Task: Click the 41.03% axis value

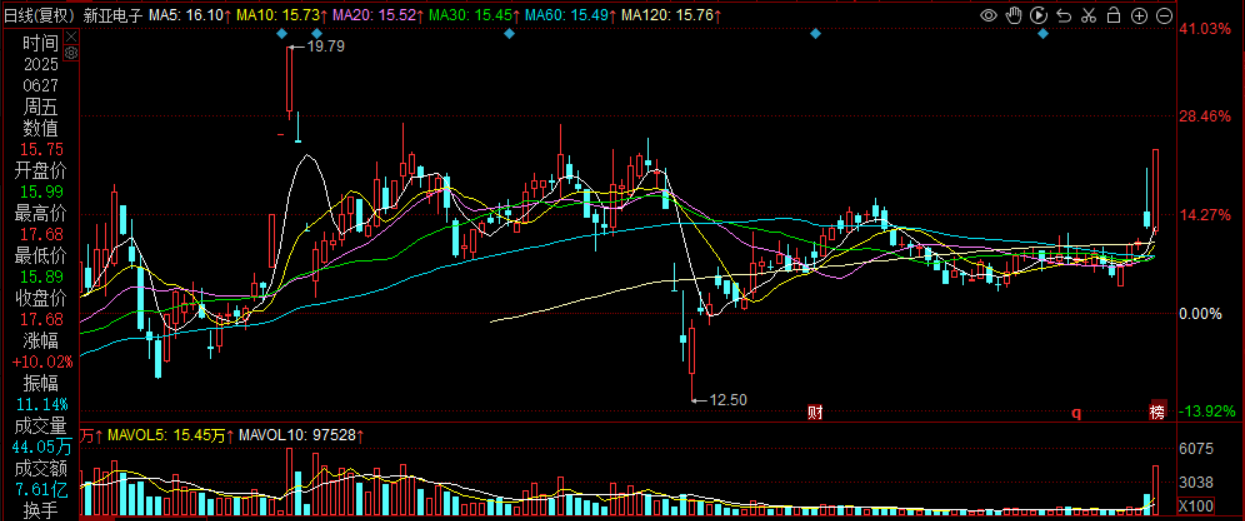Action: pos(1205,29)
